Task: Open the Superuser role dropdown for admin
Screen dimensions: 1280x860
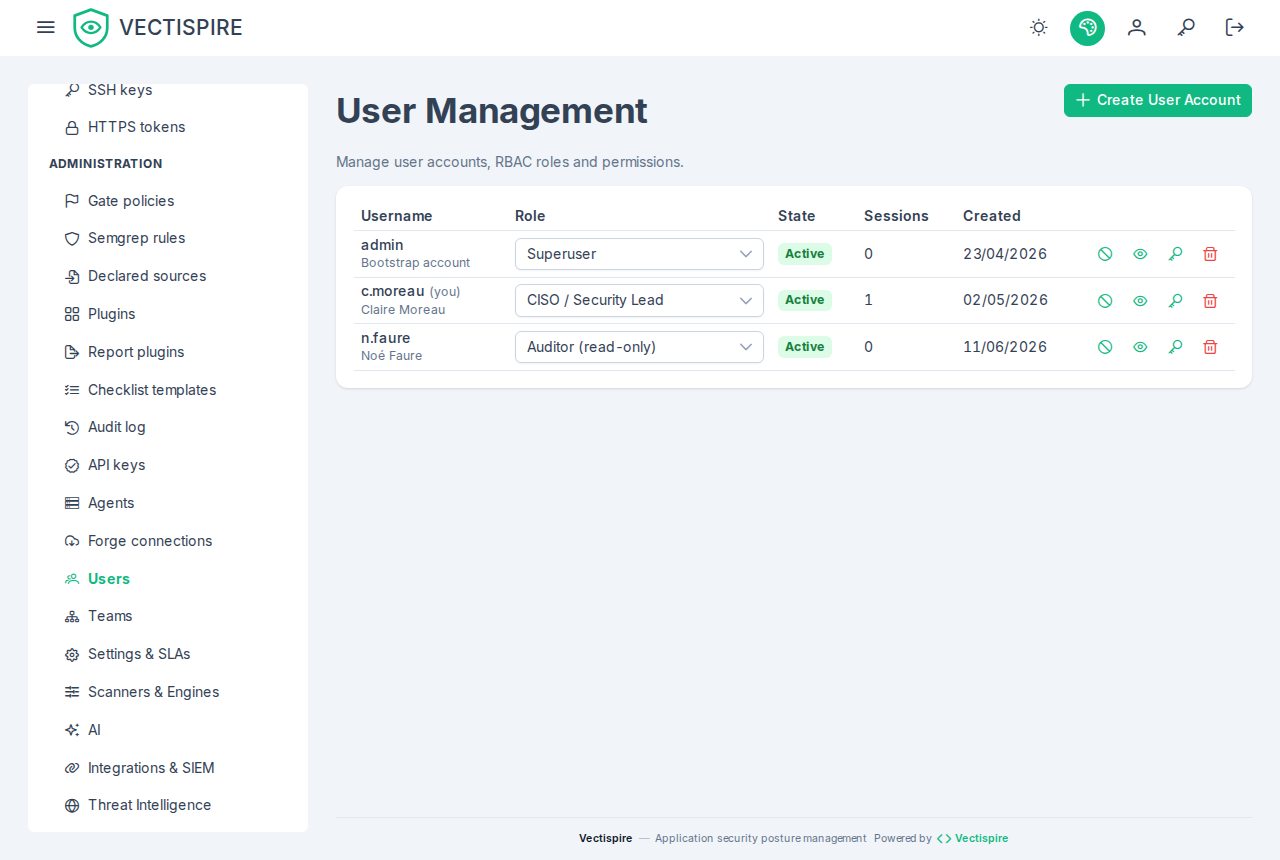Action: pos(639,254)
